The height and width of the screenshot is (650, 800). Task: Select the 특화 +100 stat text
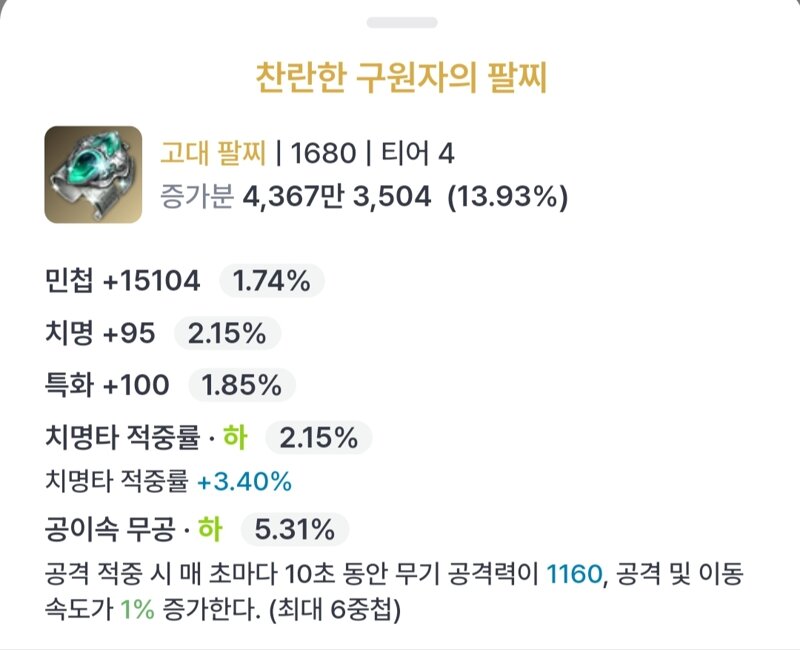tap(107, 385)
